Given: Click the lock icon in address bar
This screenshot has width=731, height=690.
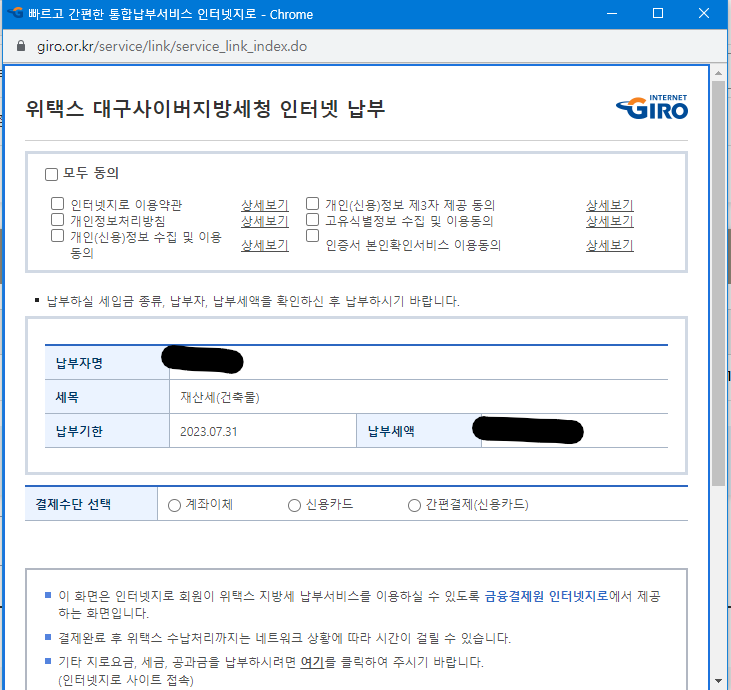Looking at the screenshot, I should [21, 46].
